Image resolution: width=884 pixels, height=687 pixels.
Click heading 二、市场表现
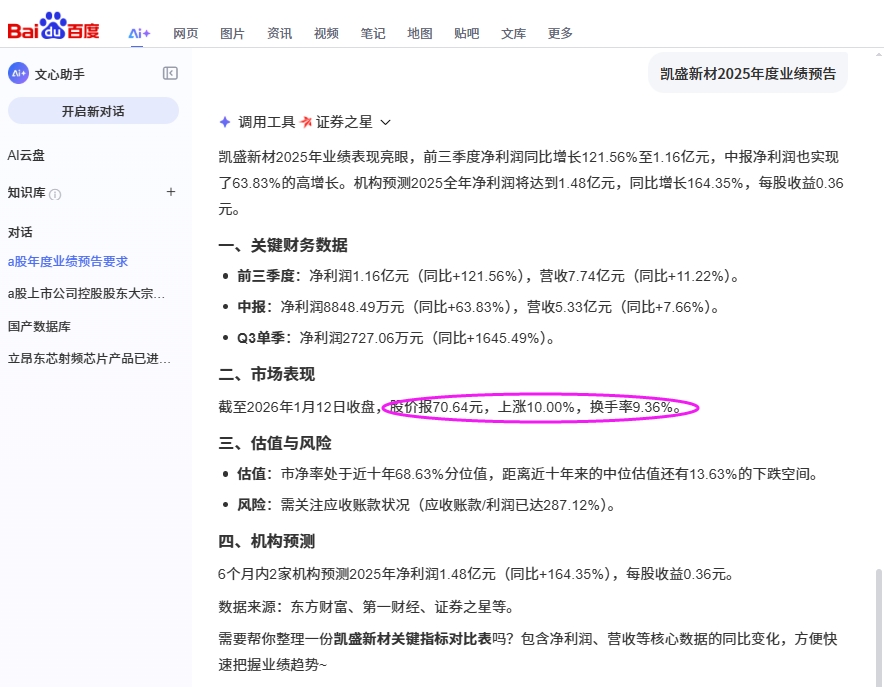(x=267, y=374)
